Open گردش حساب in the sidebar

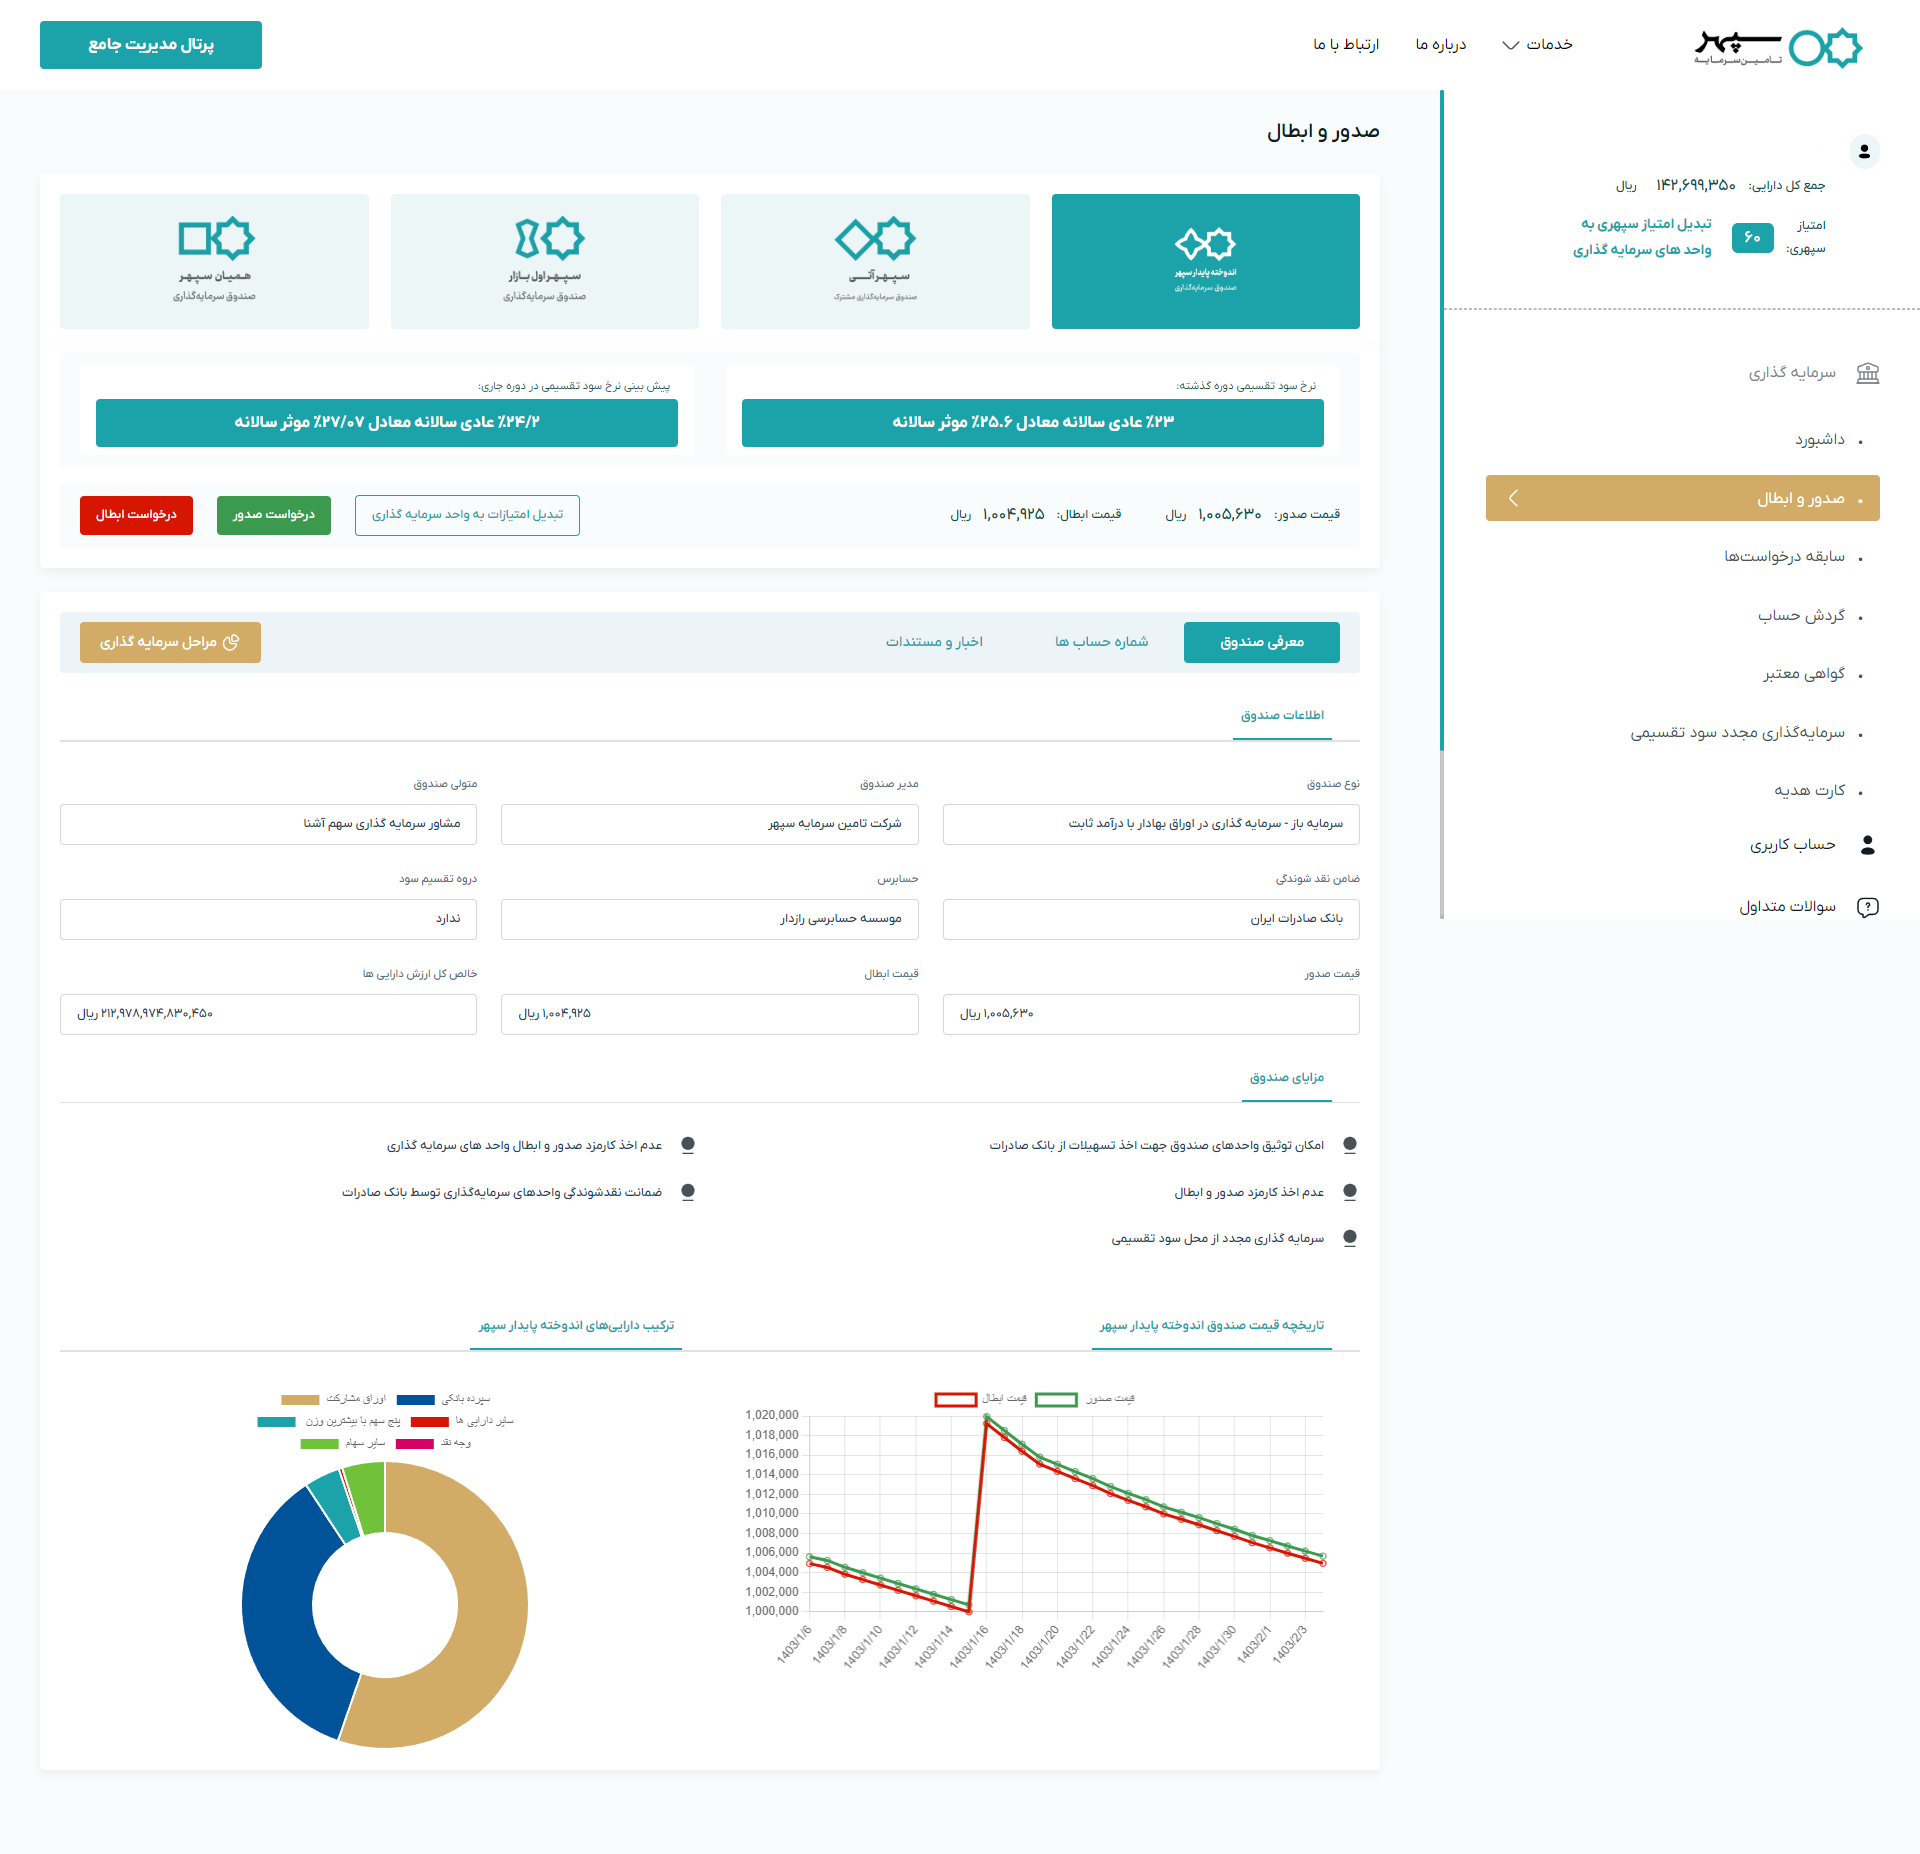click(x=1801, y=616)
